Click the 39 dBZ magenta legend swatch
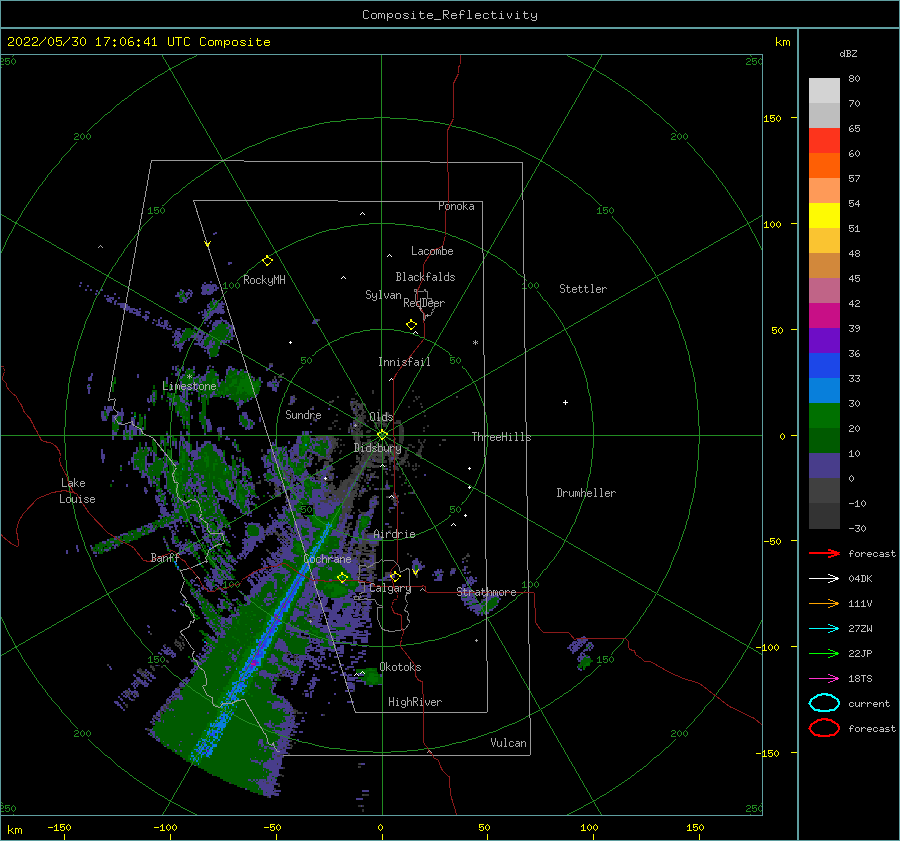Screen dimensions: 900x841 (x=824, y=315)
